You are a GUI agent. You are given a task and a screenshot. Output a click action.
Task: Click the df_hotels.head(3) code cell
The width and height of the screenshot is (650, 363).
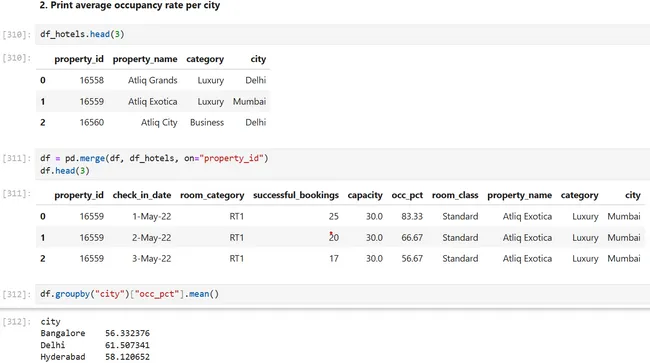[342, 34]
